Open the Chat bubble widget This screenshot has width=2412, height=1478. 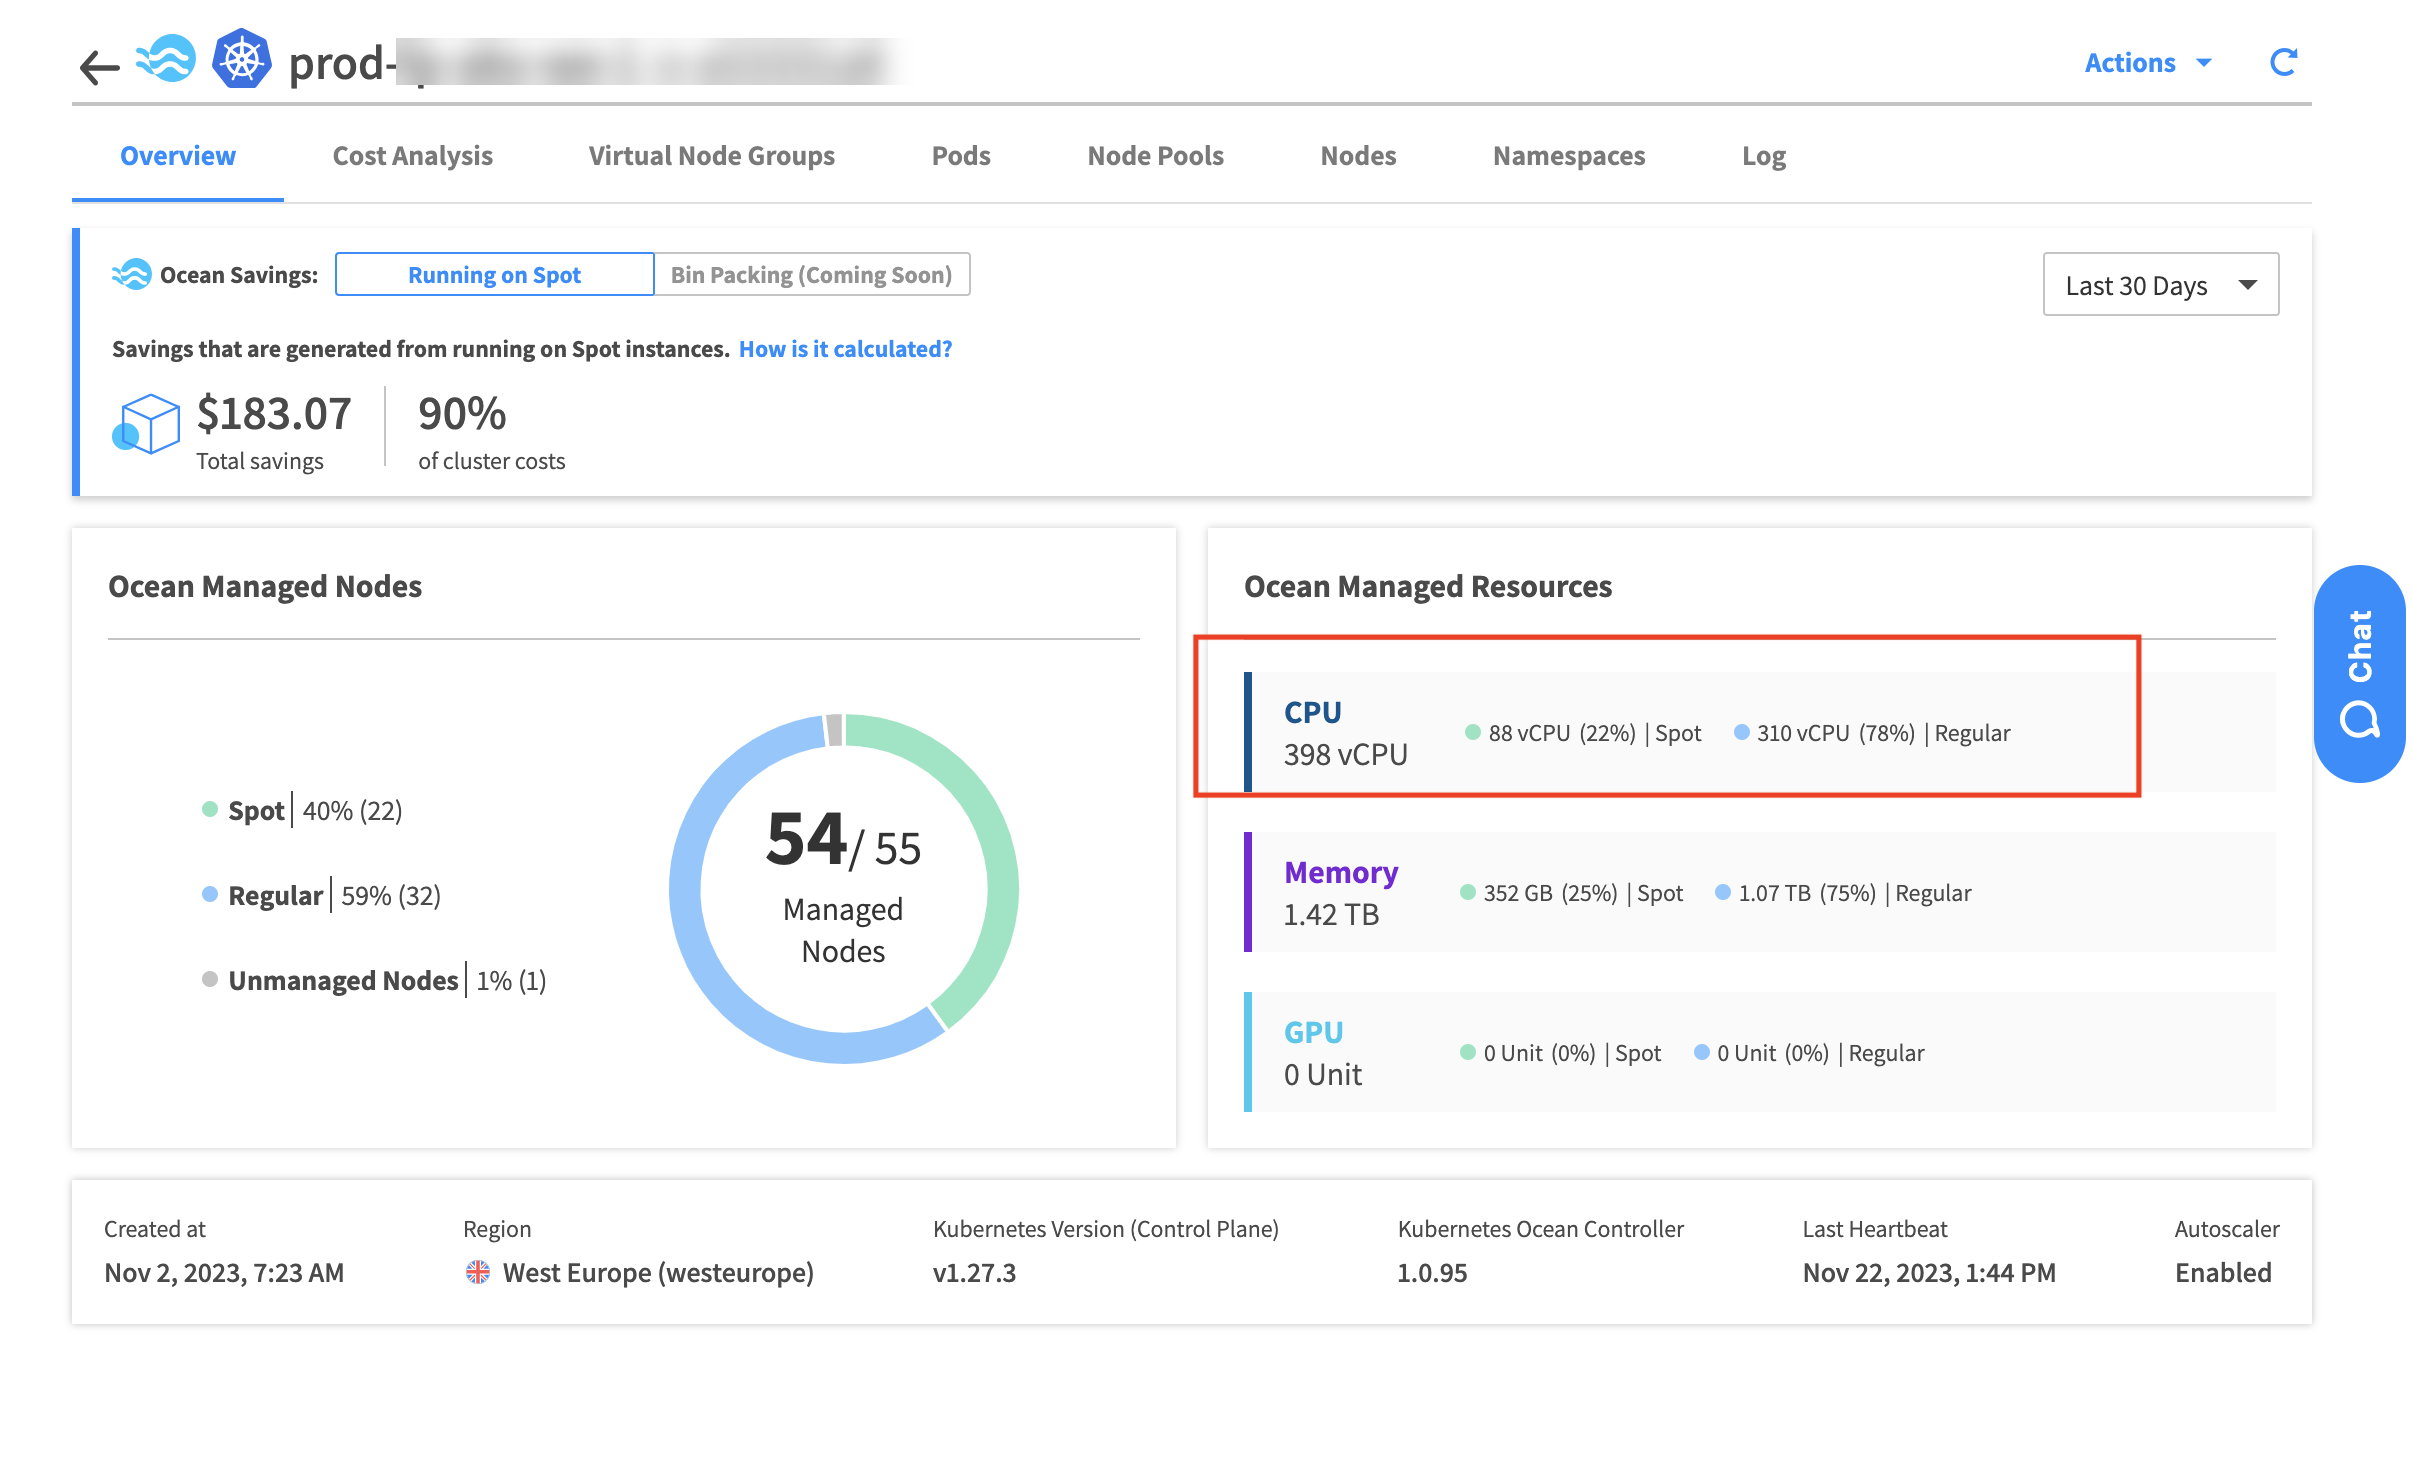tap(2359, 673)
